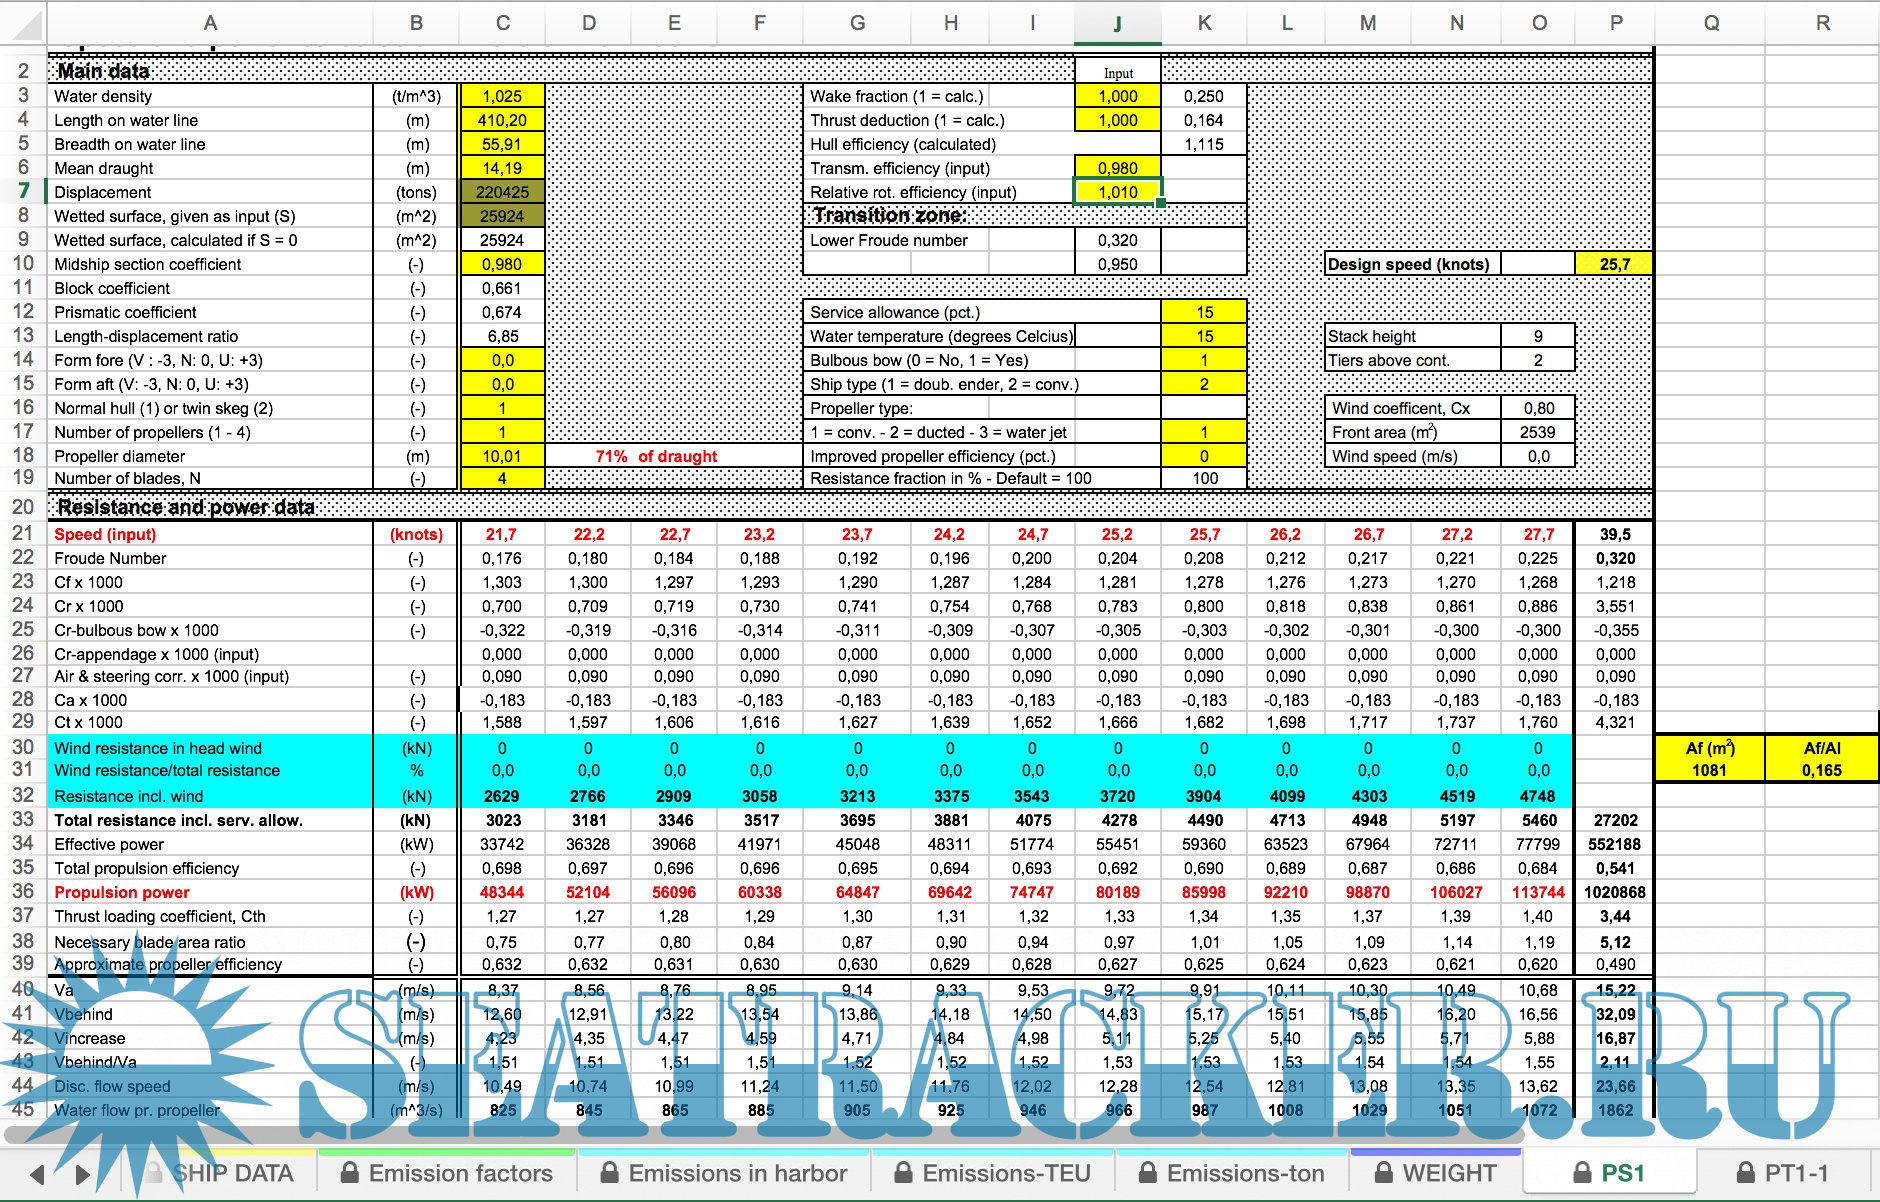The image size is (1880, 1202).
Task: Select the Service allowance value cell
Action: point(1204,312)
